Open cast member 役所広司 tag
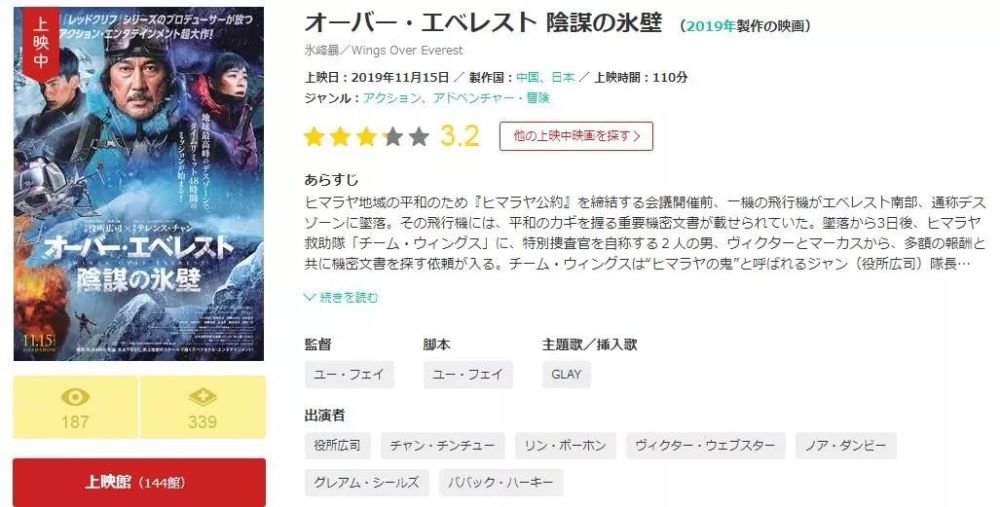This screenshot has width=1000, height=507. tap(337, 445)
